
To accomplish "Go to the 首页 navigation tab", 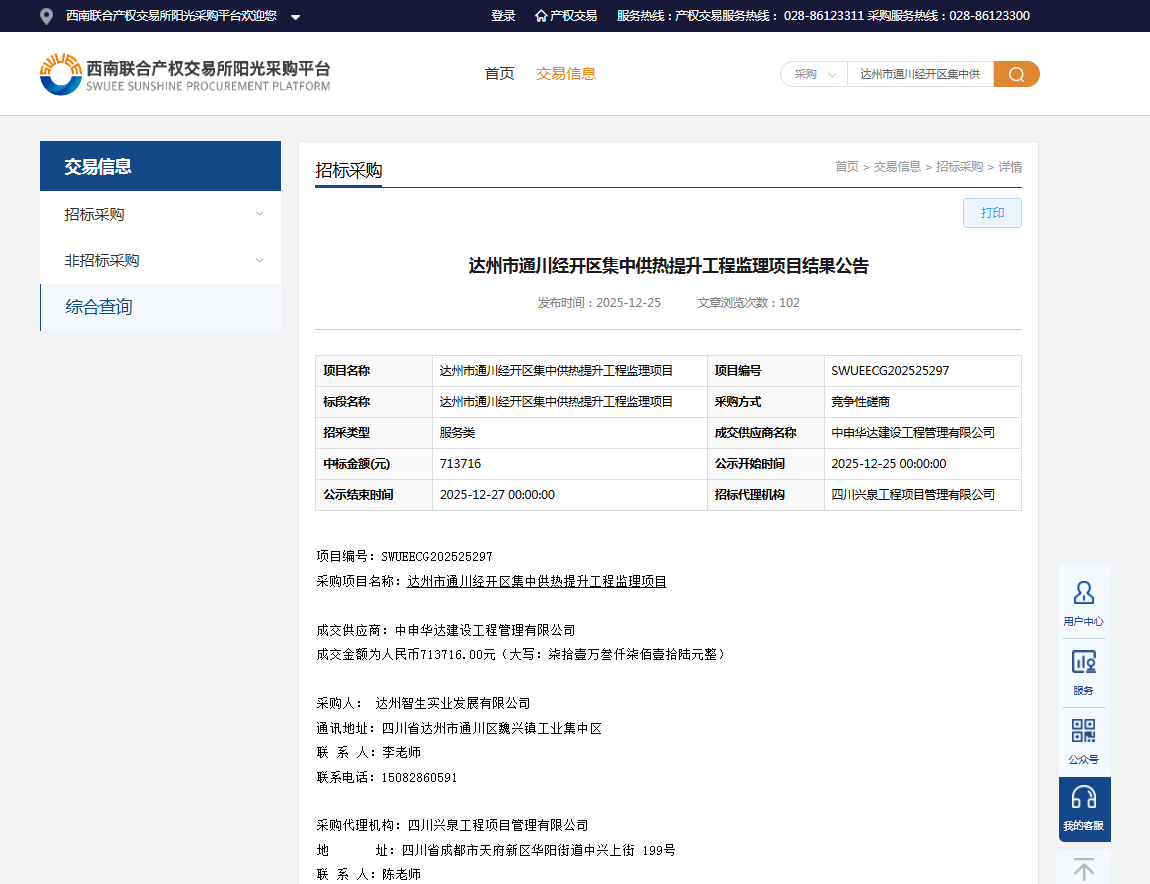I will (x=499, y=73).
